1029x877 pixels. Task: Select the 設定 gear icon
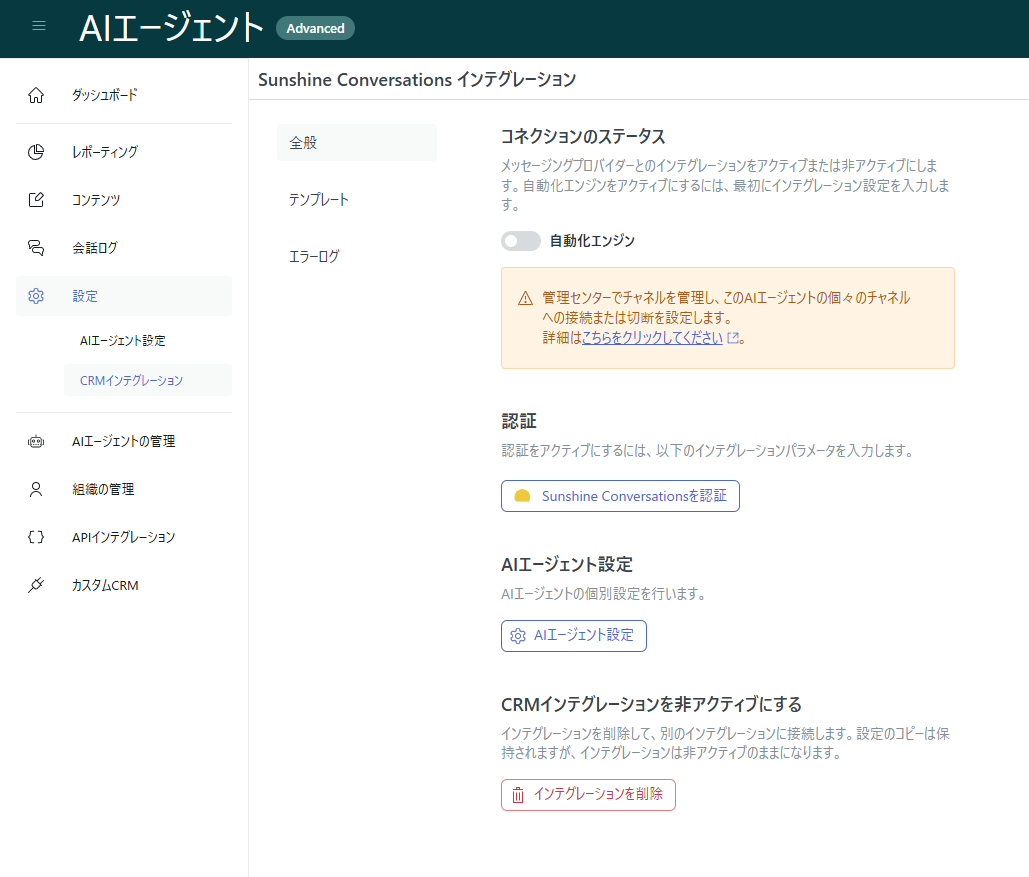click(x=36, y=296)
